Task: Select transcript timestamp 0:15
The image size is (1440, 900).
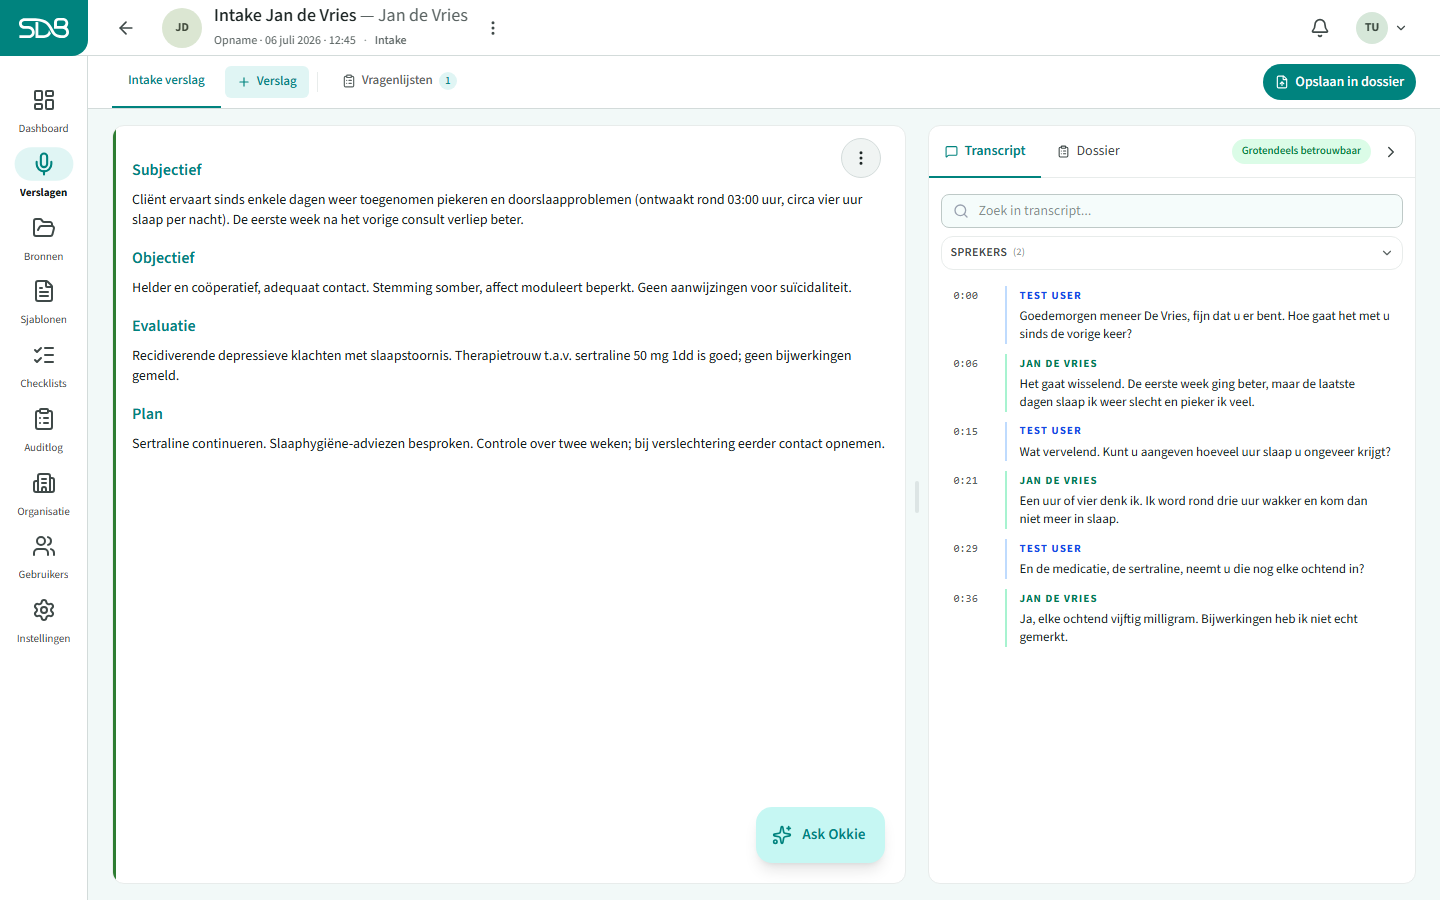Action: tap(966, 432)
